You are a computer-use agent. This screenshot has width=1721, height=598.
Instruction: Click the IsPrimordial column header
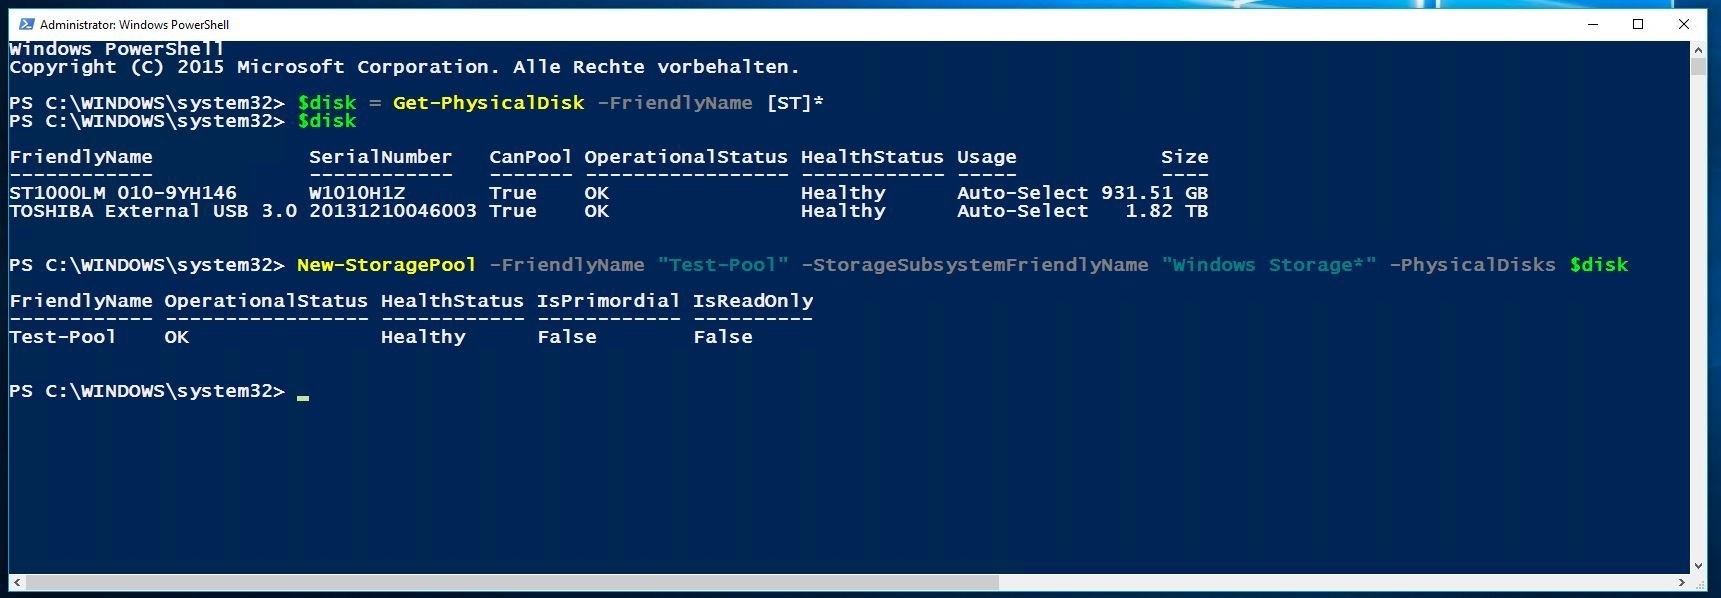(x=608, y=301)
